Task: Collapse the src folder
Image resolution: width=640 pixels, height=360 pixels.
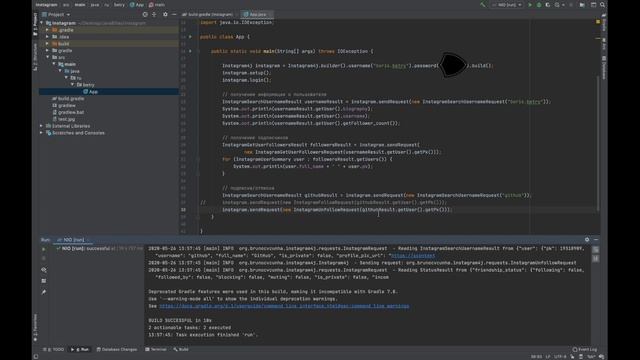Action: 48,57
